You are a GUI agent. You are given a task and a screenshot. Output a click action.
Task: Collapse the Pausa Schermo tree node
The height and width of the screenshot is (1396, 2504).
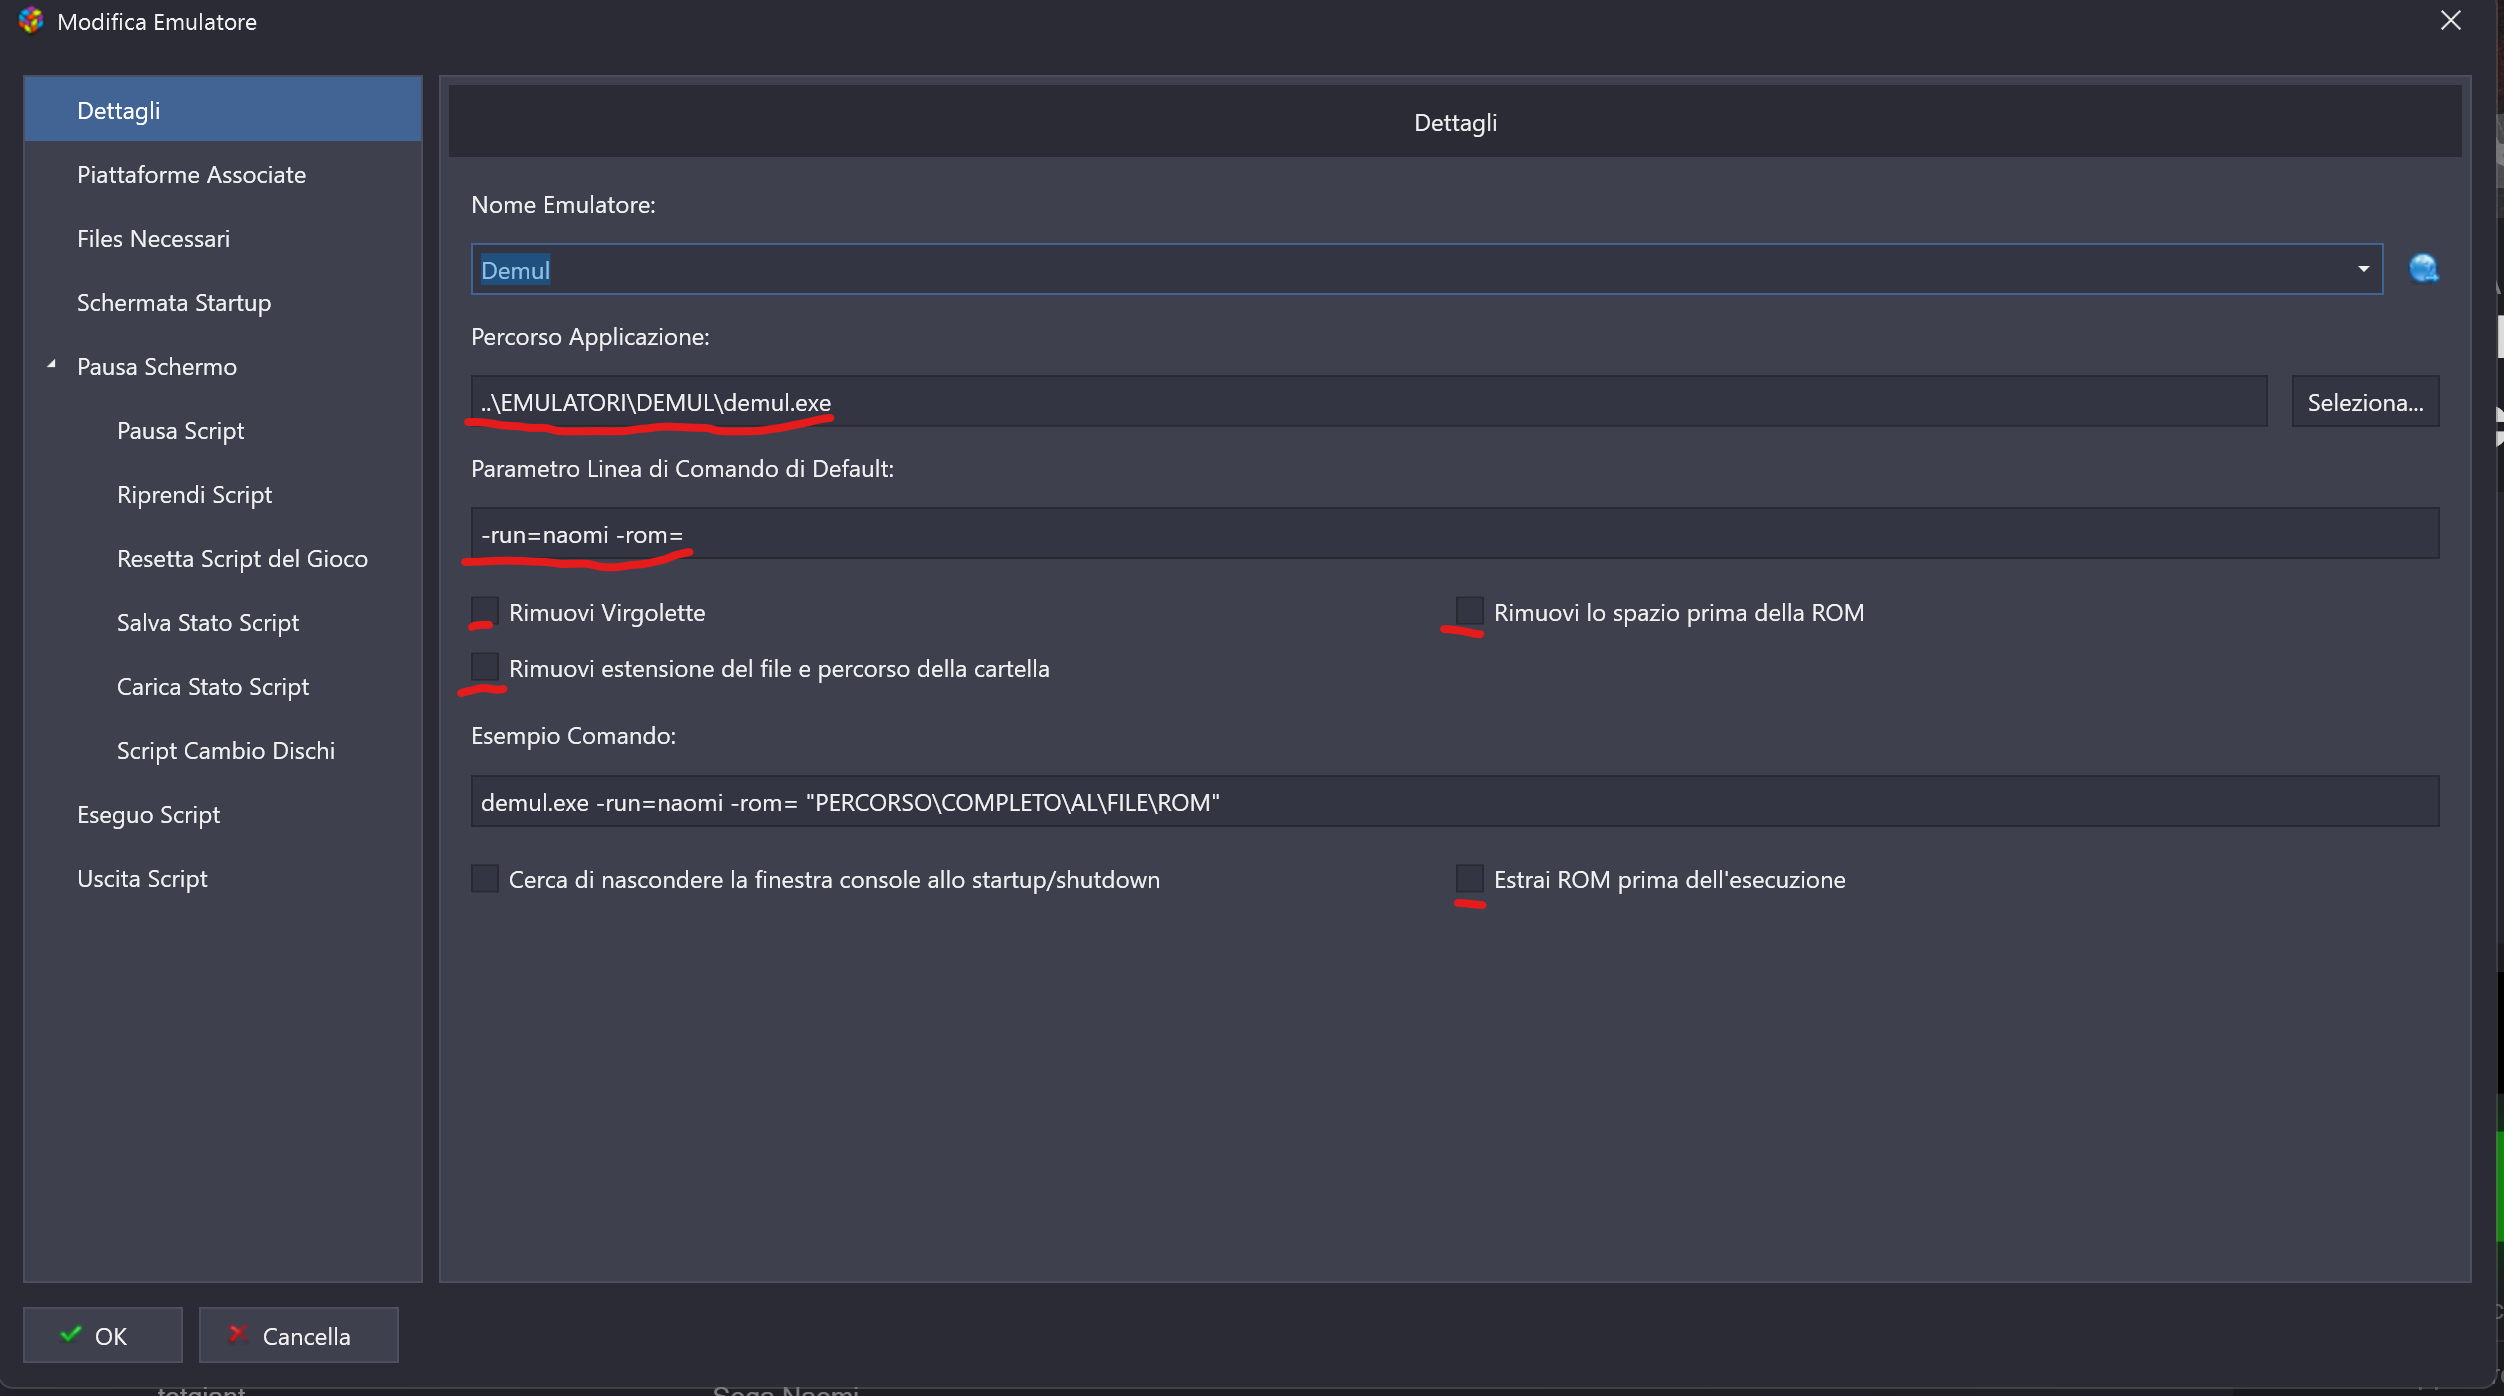(51, 365)
